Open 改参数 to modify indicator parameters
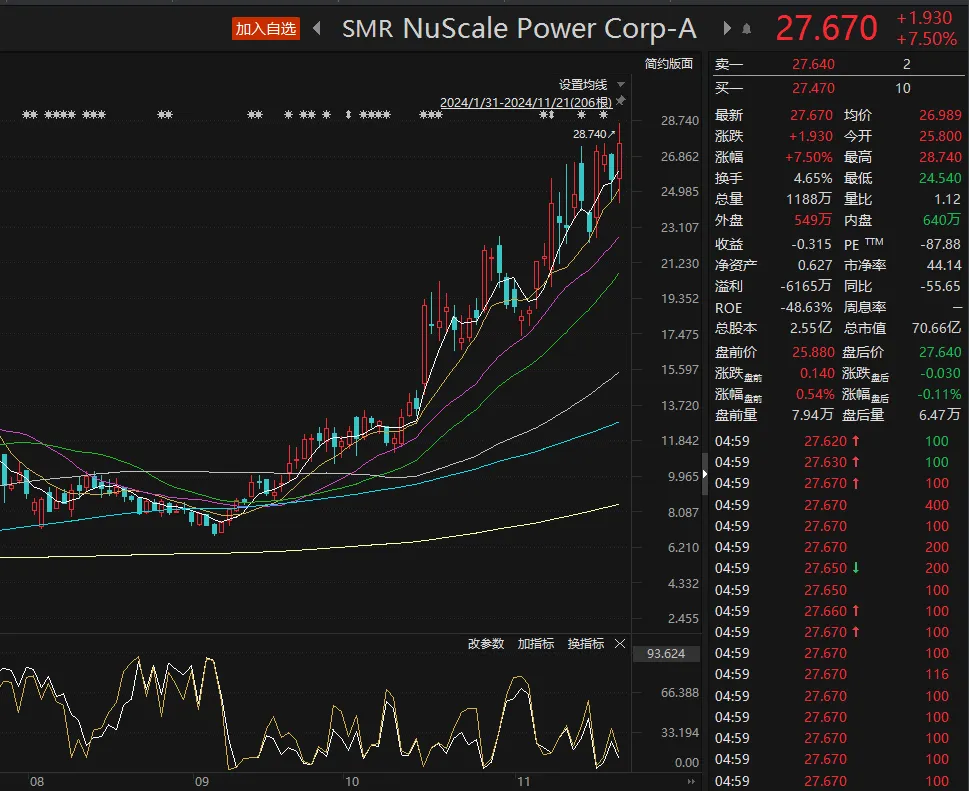The width and height of the screenshot is (969, 791). (x=486, y=644)
